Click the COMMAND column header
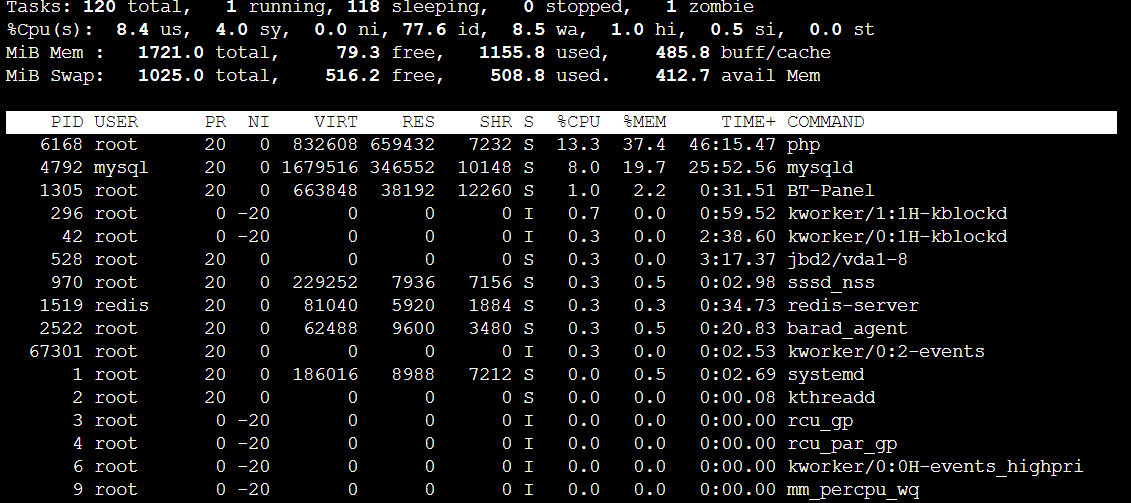The width and height of the screenshot is (1131, 503). pyautogui.click(x=825, y=122)
